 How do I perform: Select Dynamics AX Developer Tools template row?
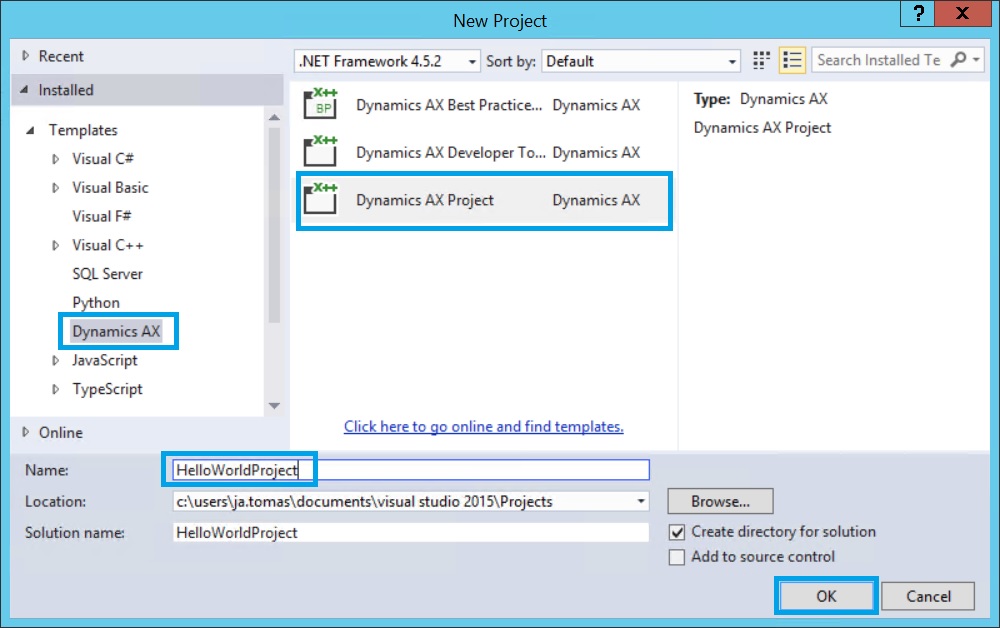(x=484, y=152)
